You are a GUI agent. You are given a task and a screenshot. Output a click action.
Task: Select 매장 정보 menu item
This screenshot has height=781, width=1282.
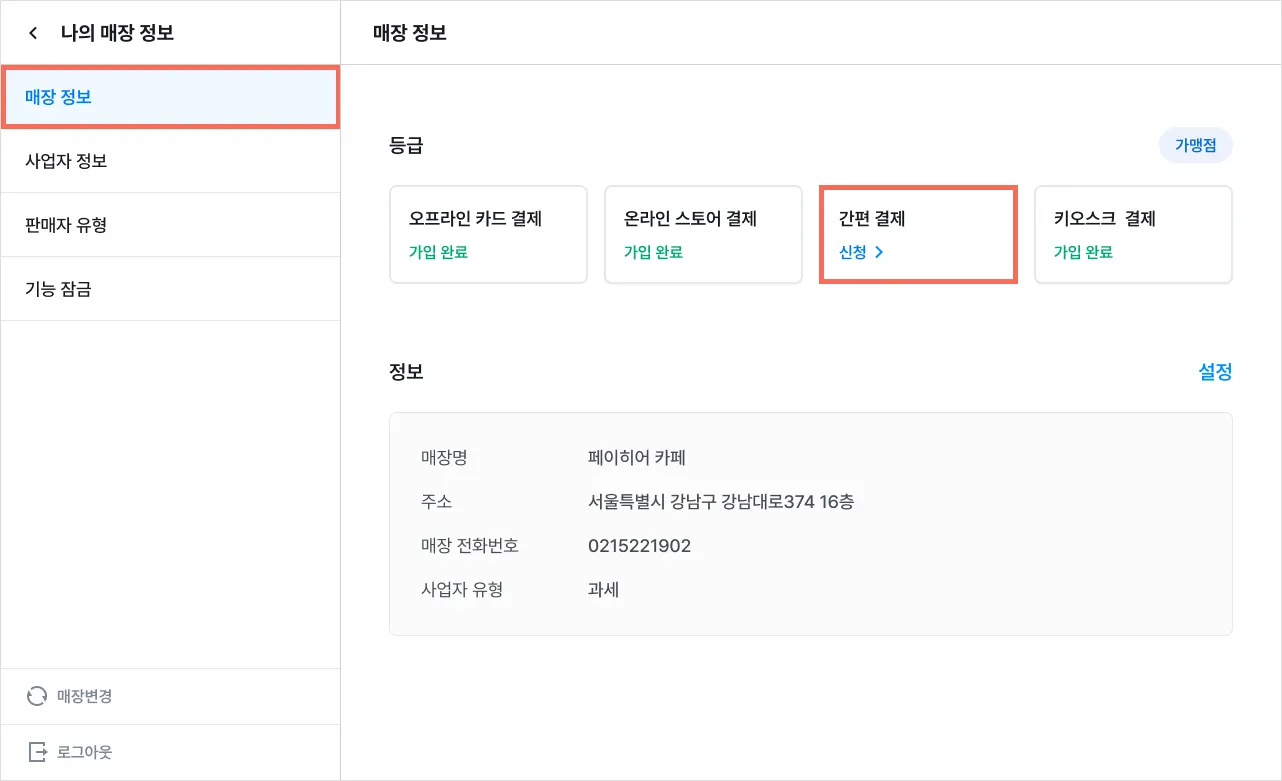click(170, 97)
